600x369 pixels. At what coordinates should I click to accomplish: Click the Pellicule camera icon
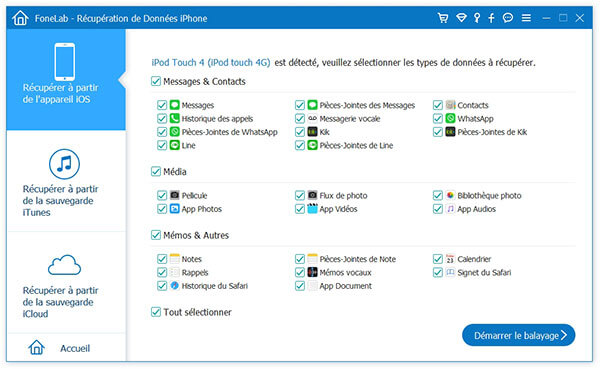[174, 195]
